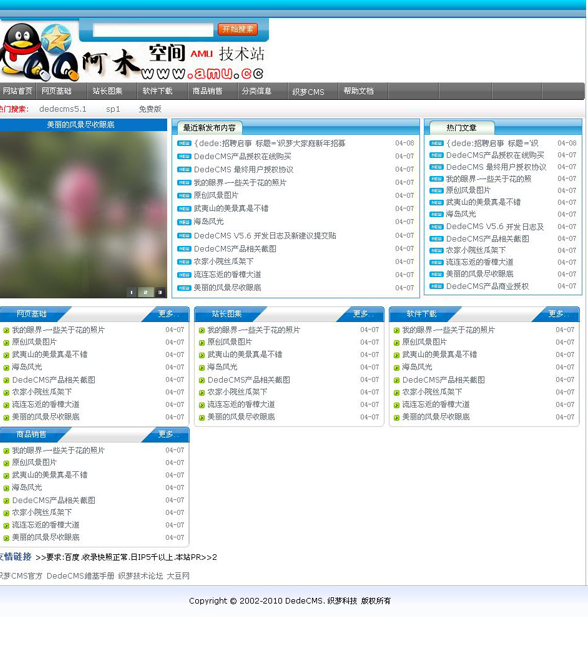Image resolution: width=588 pixels, height=651 pixels.
Task: Click 友情链接 heading text
Action: 16,557
